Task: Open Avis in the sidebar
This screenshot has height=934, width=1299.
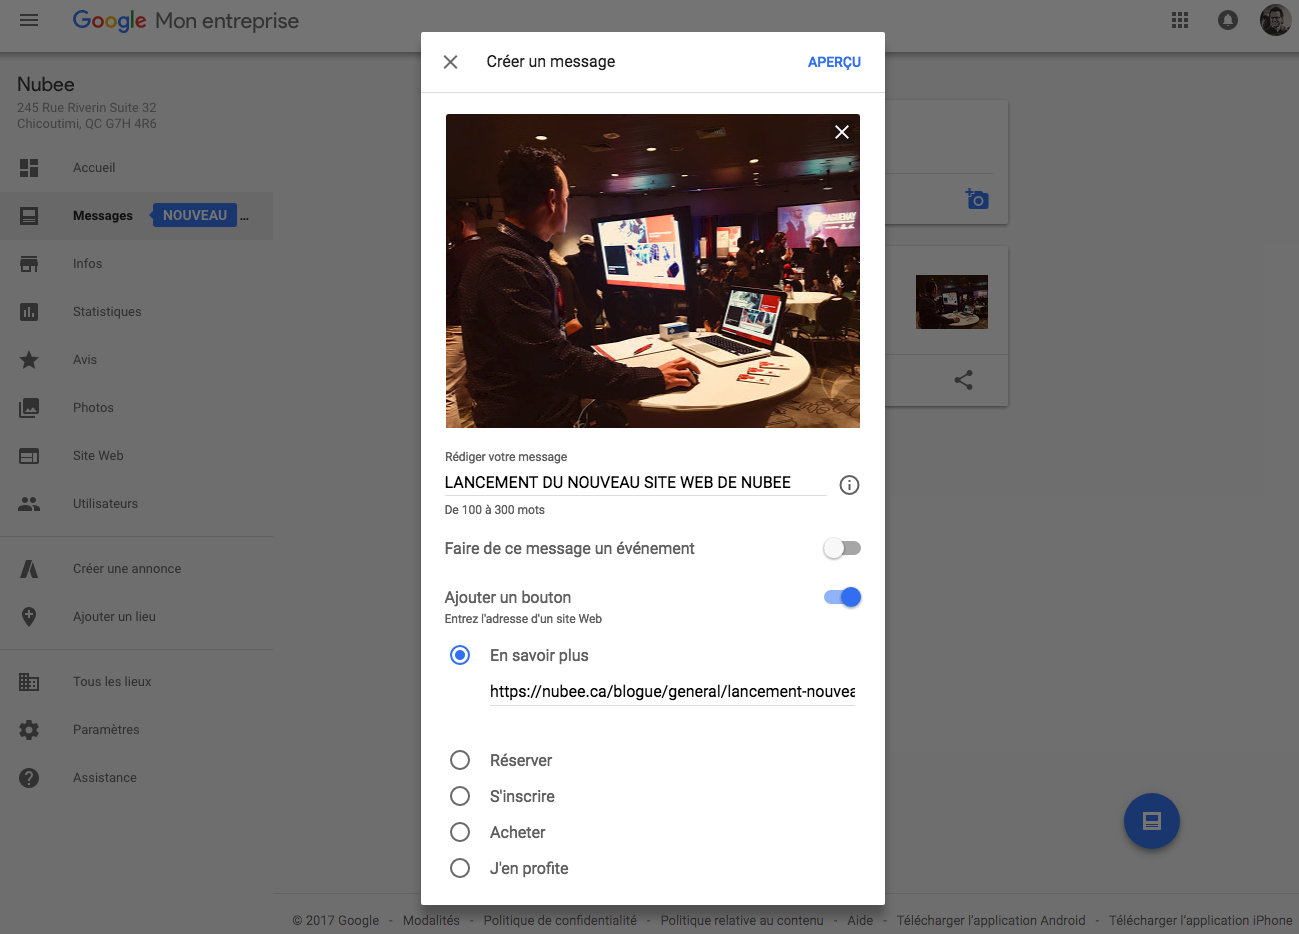Action: (85, 360)
